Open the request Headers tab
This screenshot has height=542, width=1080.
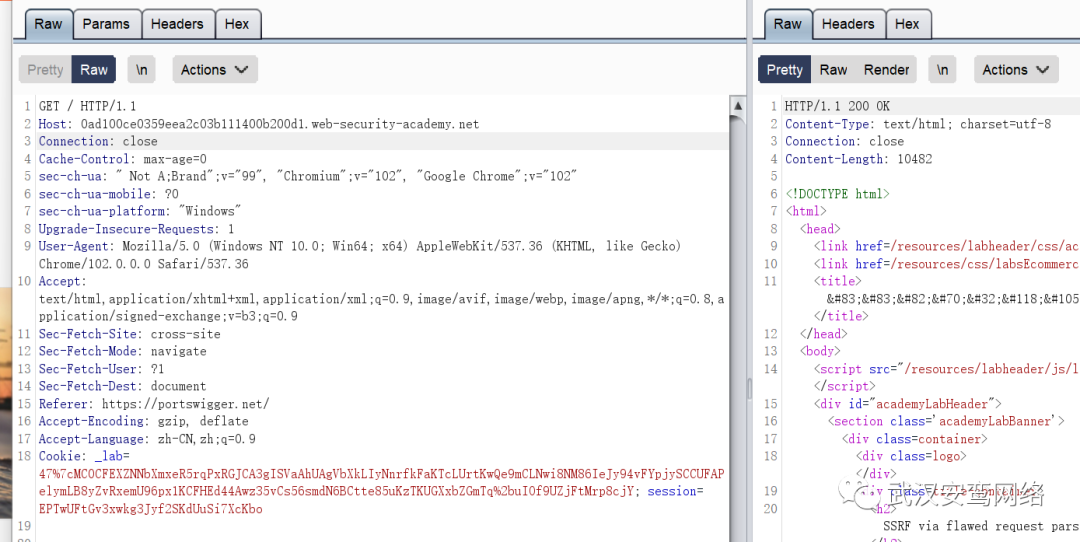pos(177,24)
